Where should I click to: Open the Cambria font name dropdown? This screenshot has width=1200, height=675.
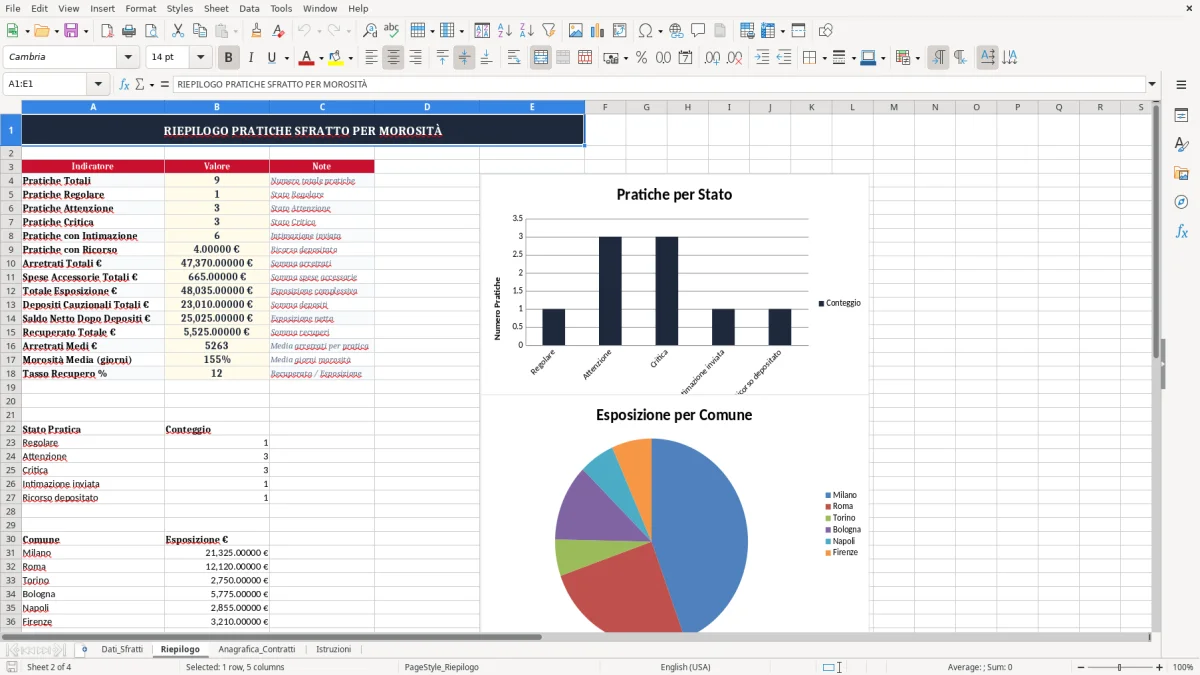point(128,58)
